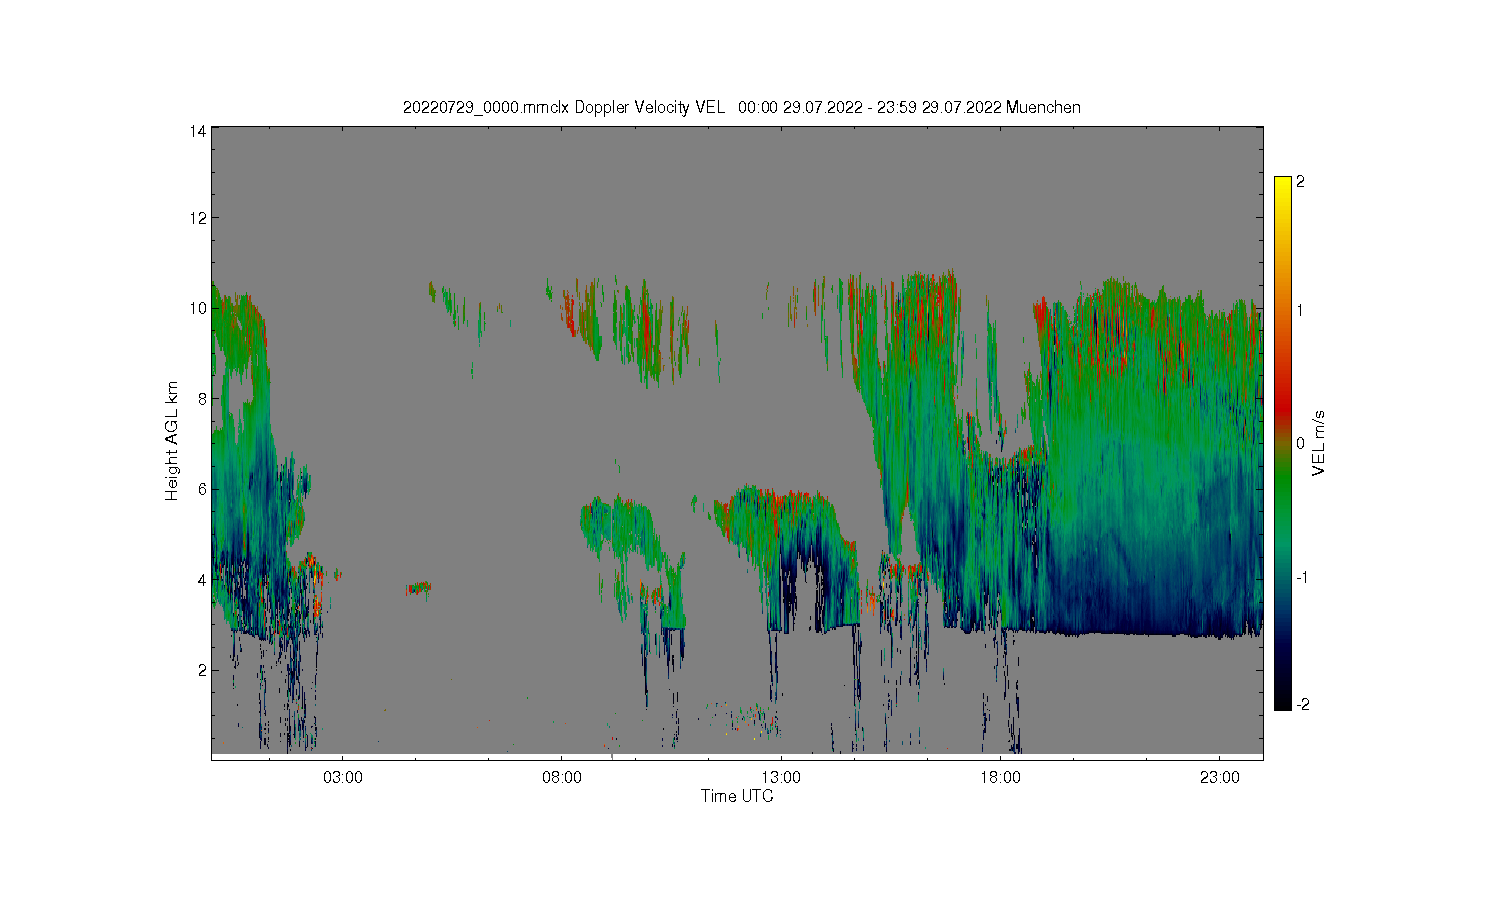Click the height tick label 6
Screen dimensions: 1500x900
pos(202,489)
